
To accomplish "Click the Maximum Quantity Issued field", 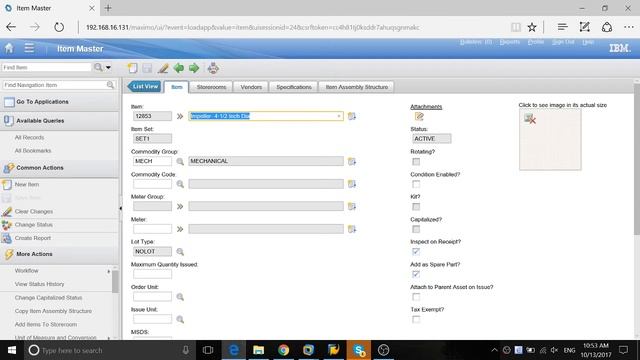I will point(152,274).
